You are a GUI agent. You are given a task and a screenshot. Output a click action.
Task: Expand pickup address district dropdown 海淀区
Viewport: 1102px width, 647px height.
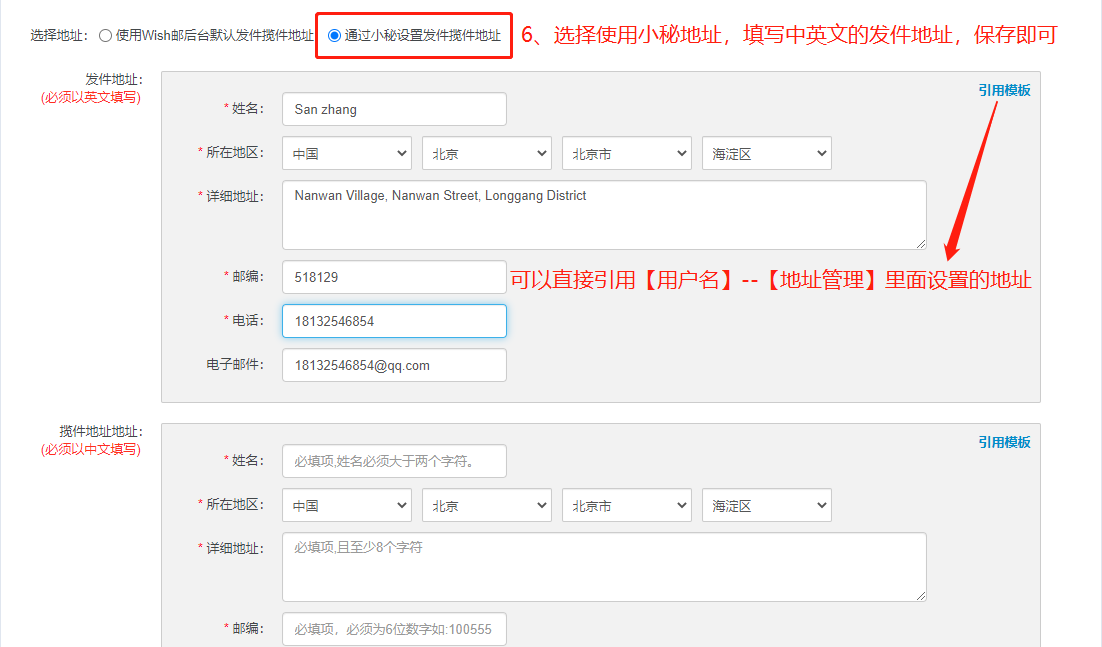click(x=766, y=505)
